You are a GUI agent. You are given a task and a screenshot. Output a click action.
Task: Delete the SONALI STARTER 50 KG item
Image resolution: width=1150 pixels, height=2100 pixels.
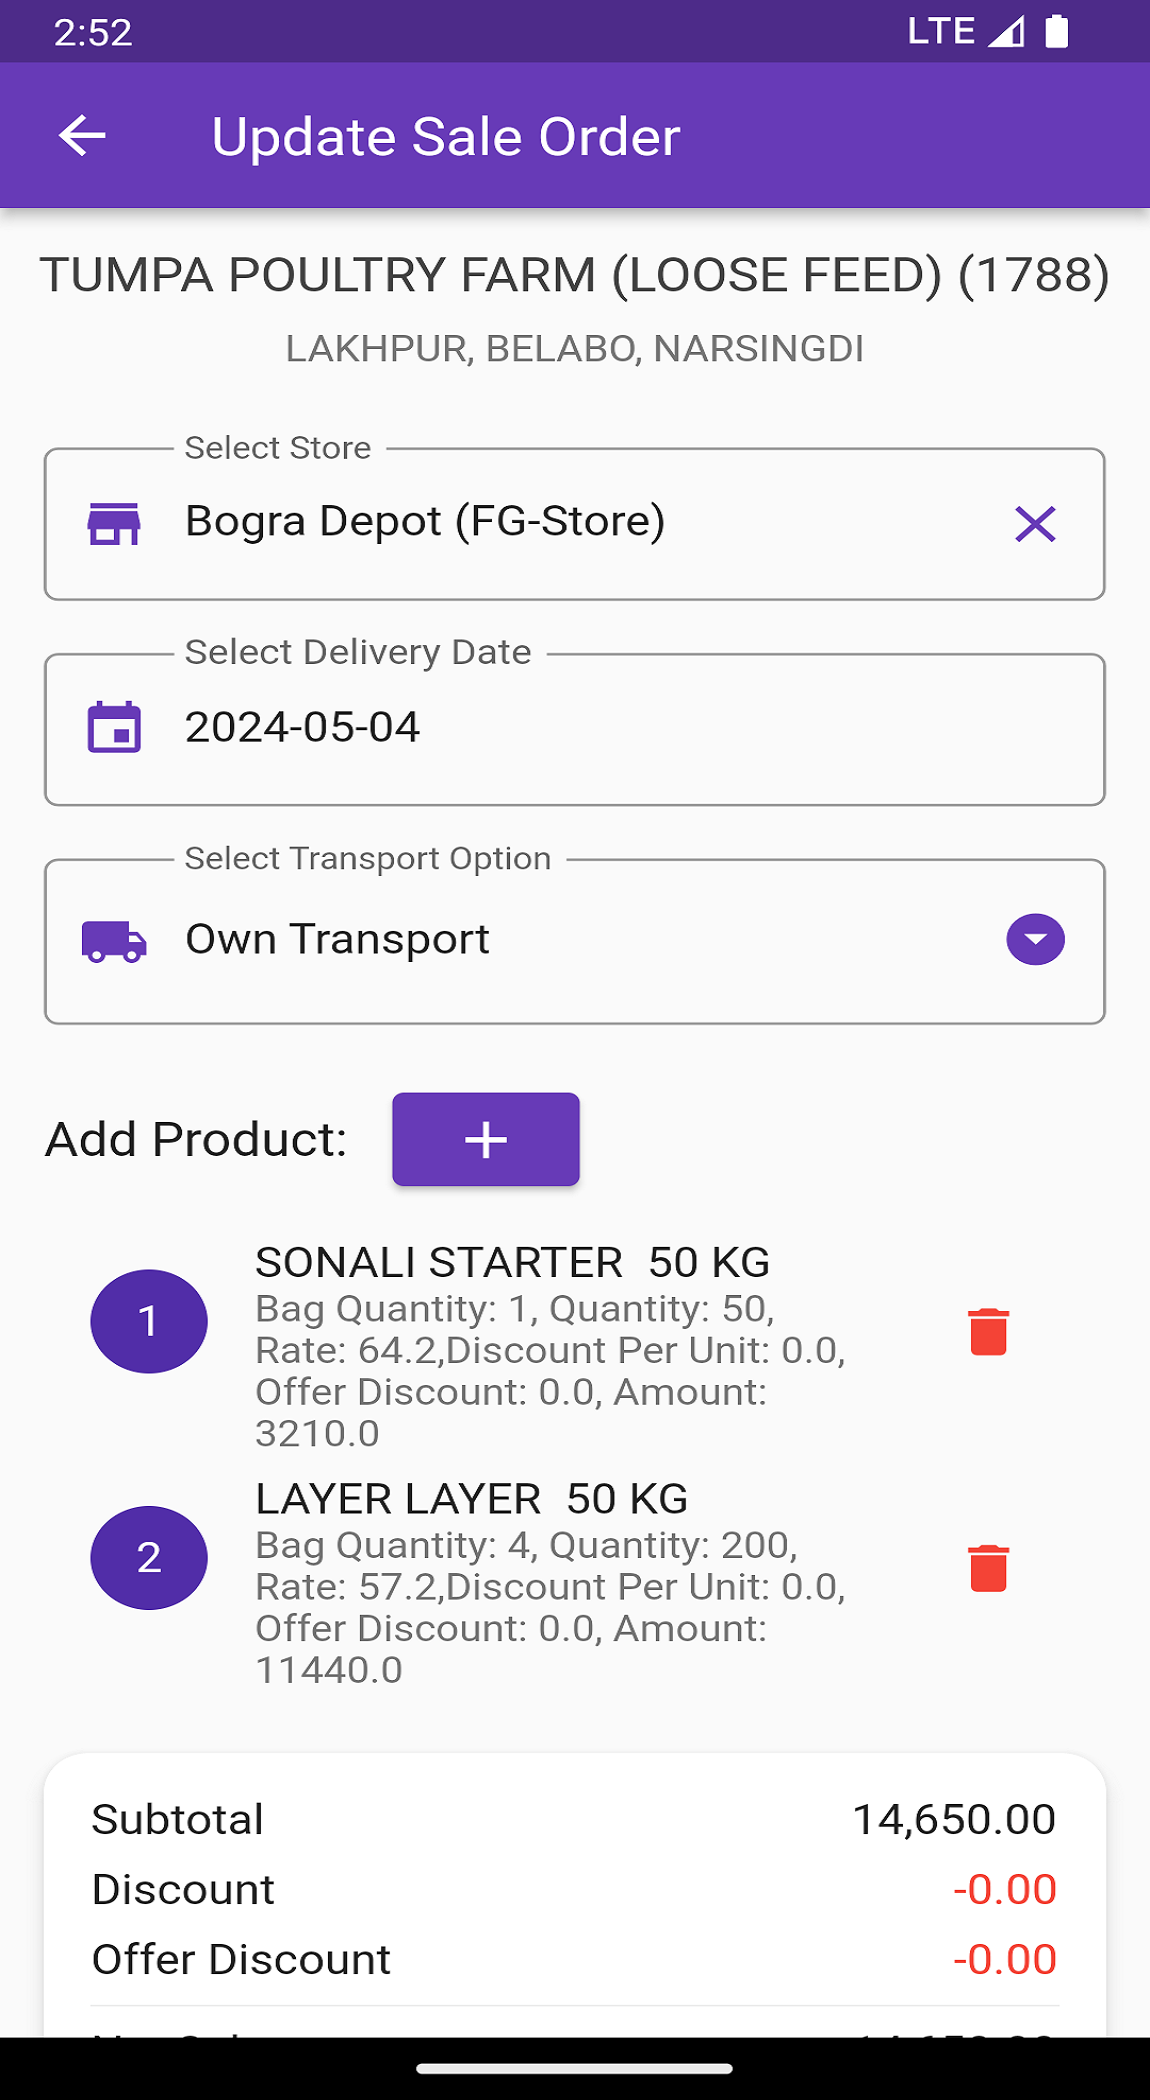(x=988, y=1332)
